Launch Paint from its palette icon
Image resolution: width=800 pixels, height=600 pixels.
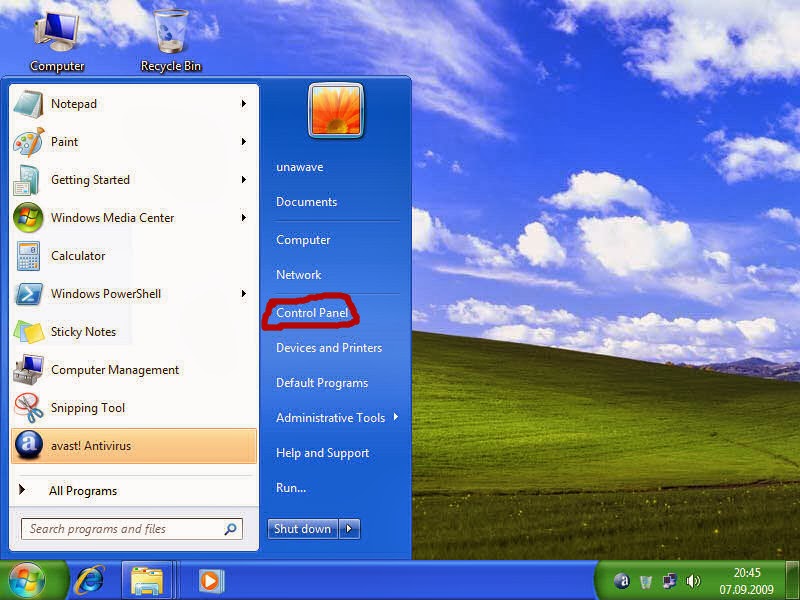pyautogui.click(x=29, y=142)
